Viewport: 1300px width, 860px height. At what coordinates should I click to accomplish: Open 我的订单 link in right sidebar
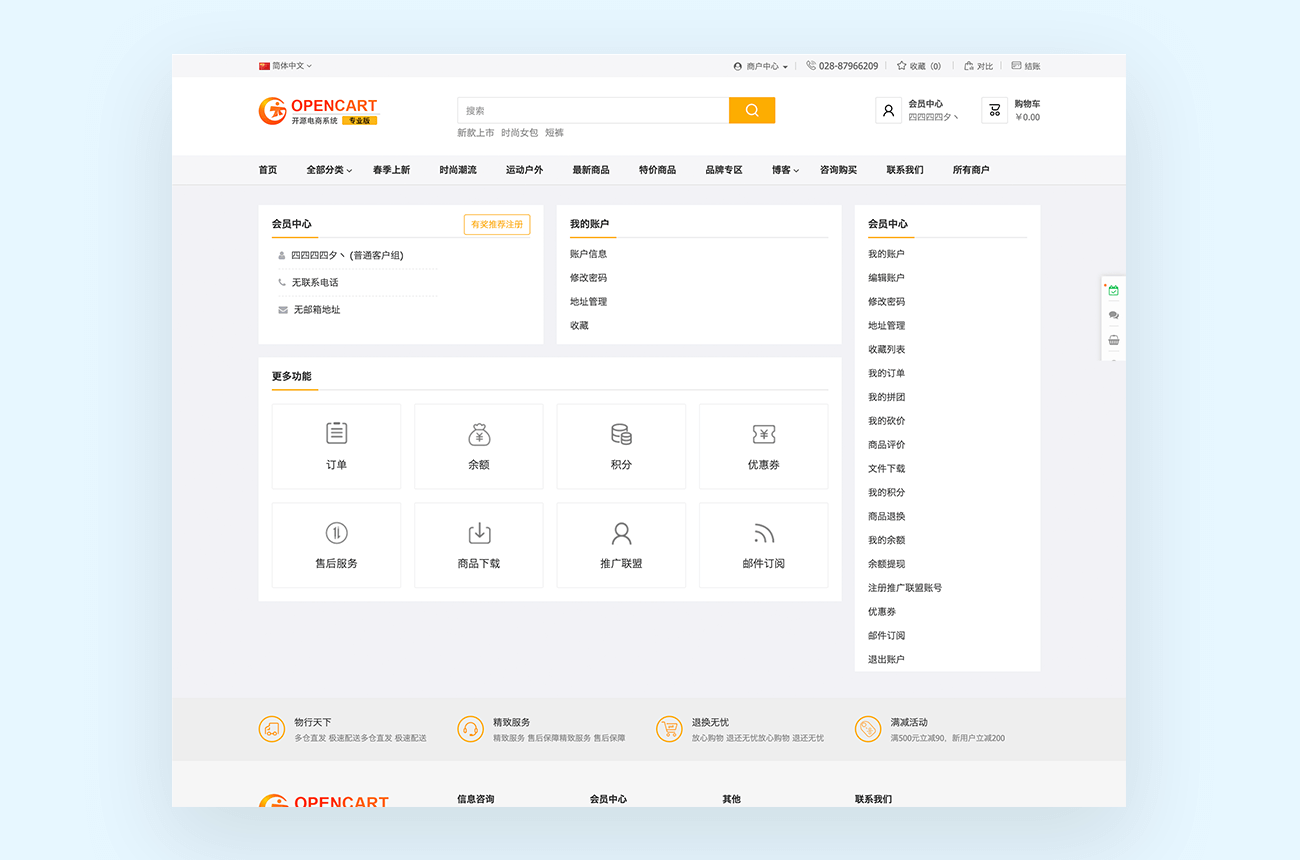click(x=886, y=373)
